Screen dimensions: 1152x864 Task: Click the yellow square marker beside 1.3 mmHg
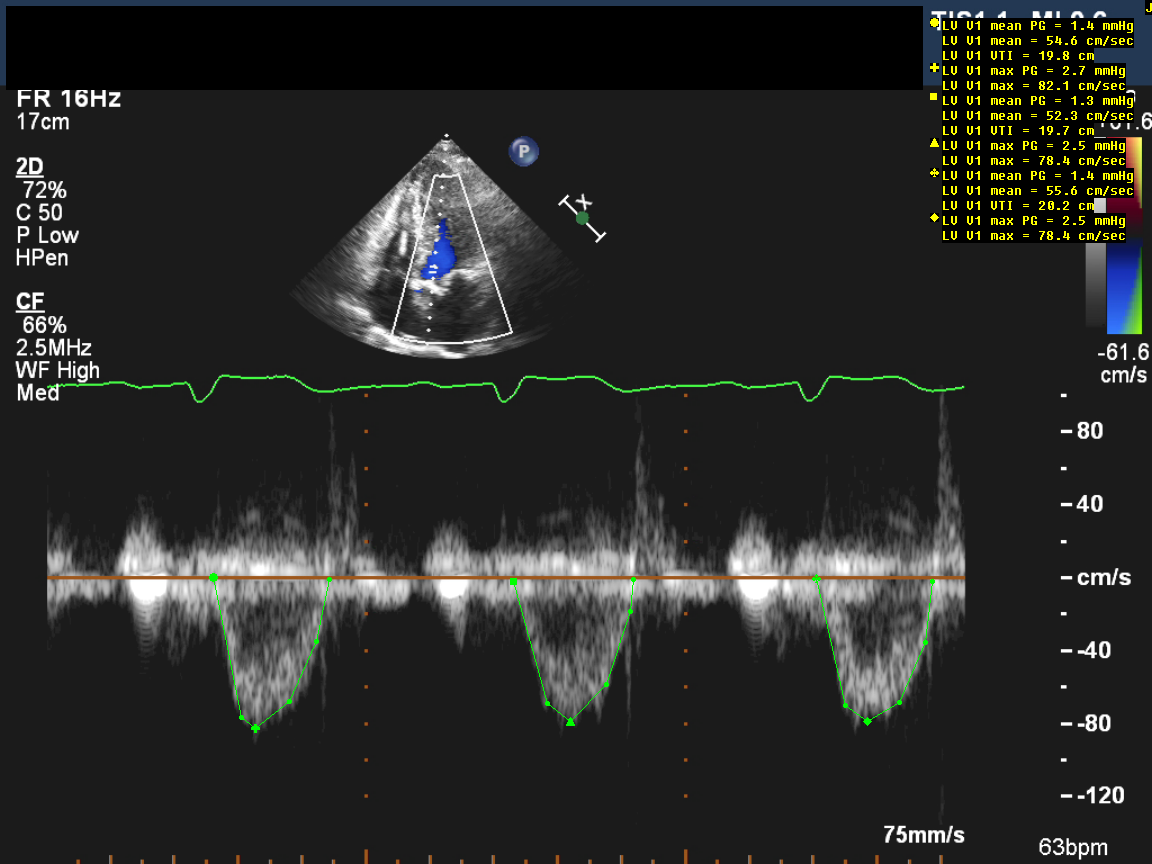(934, 98)
